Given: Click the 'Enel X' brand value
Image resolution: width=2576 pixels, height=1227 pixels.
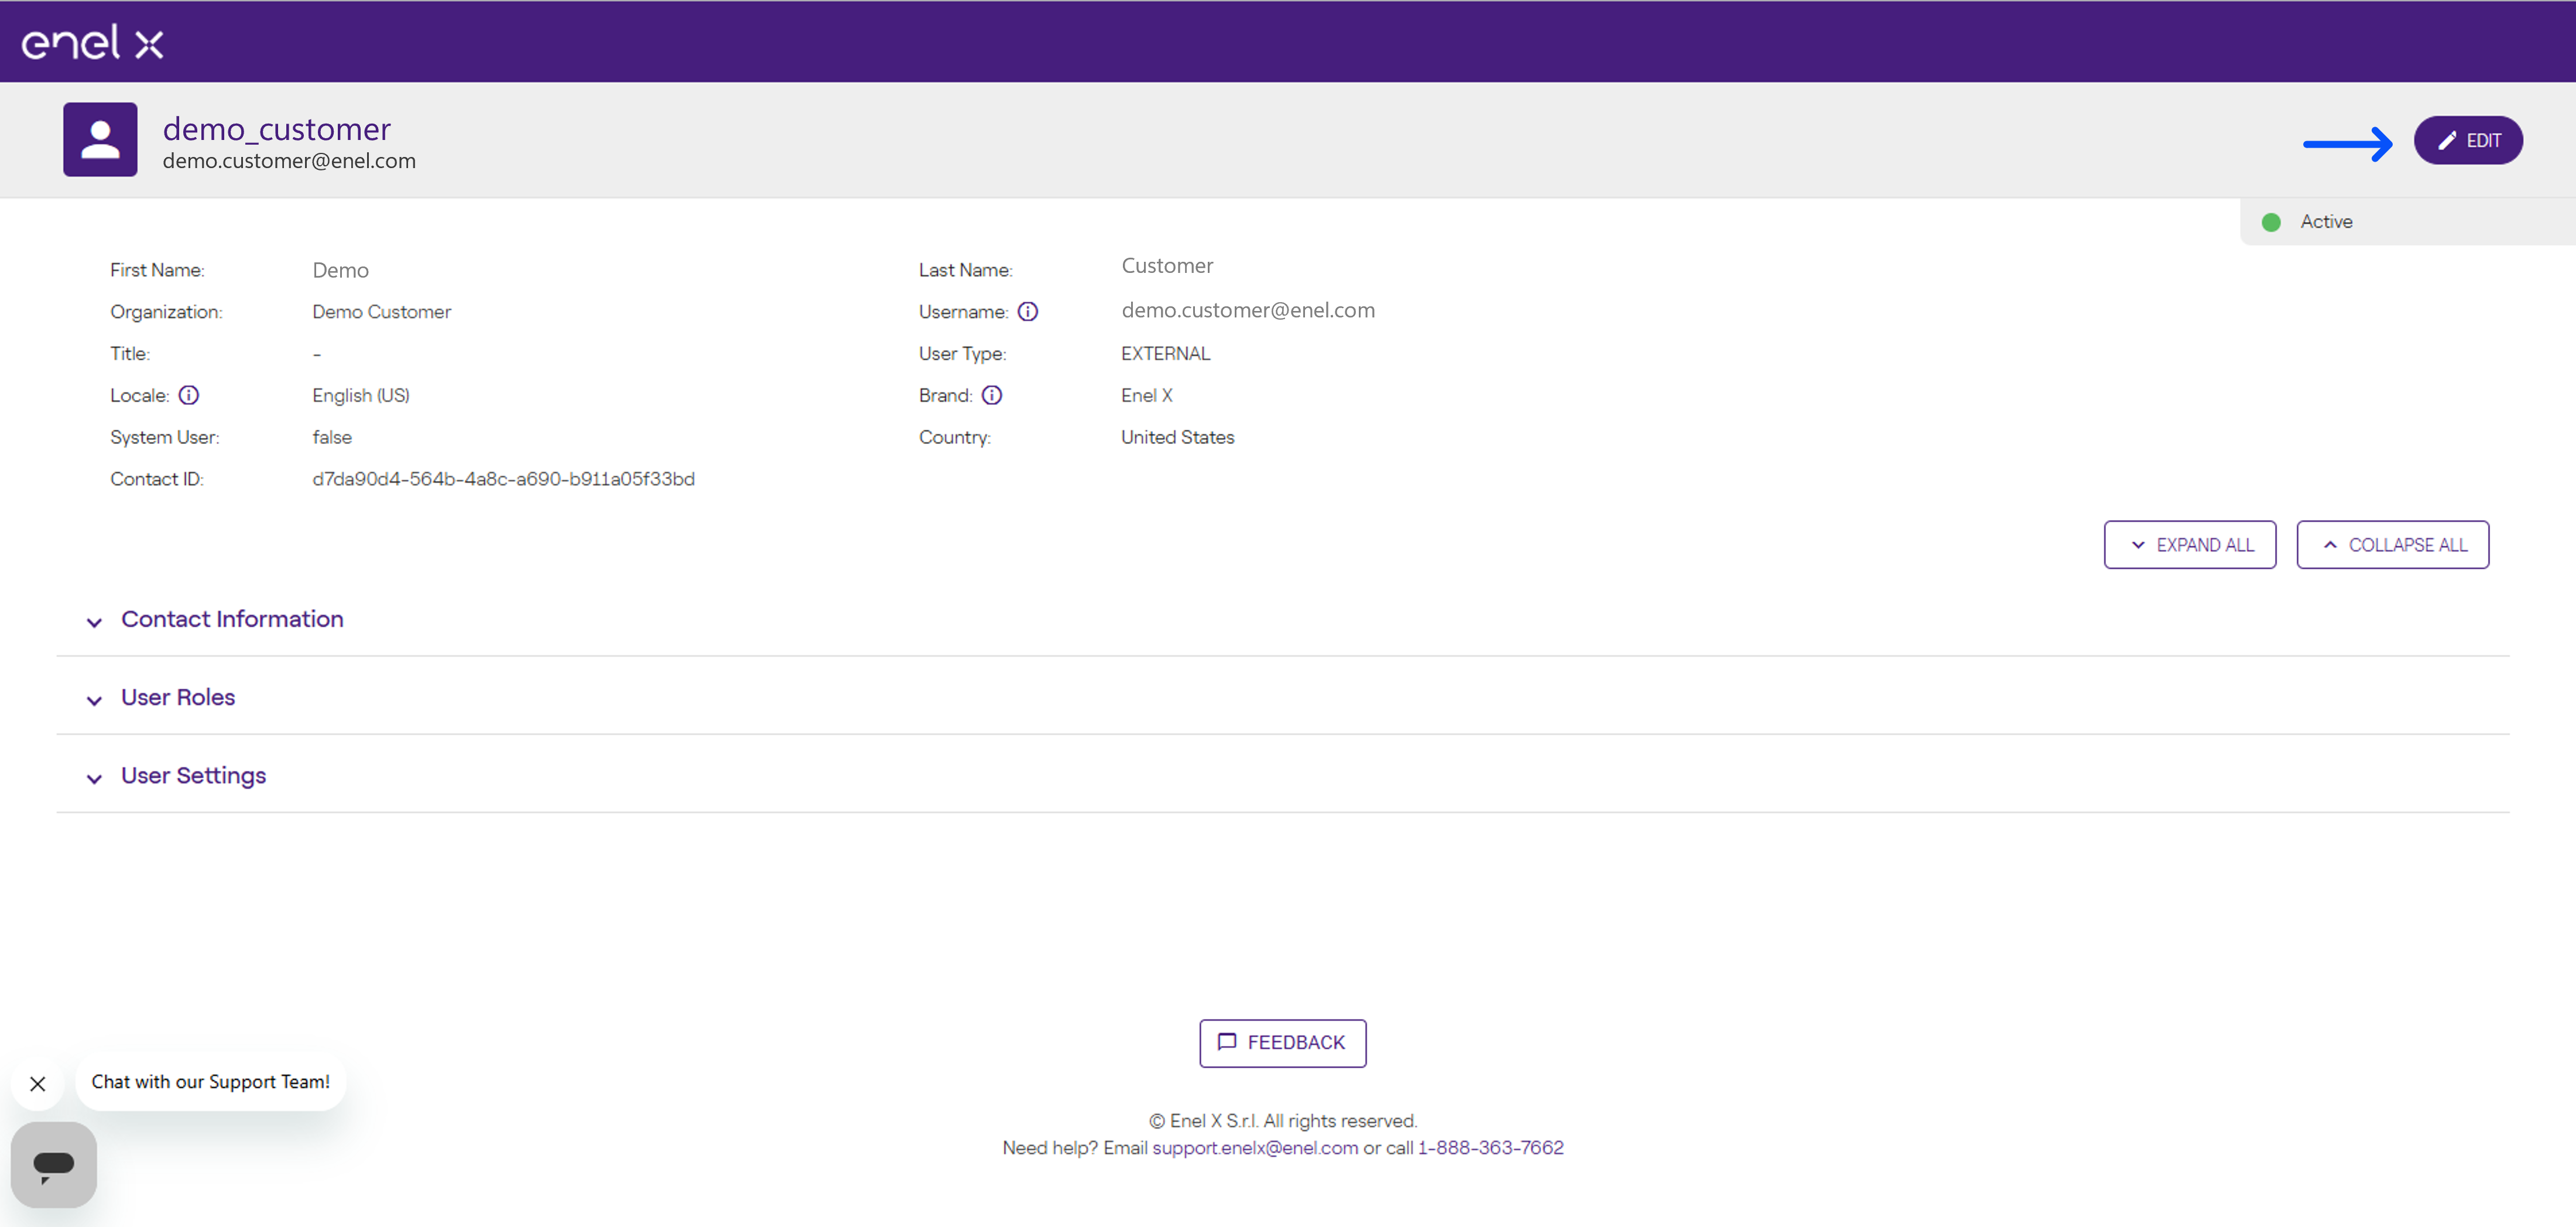Looking at the screenshot, I should (1146, 395).
